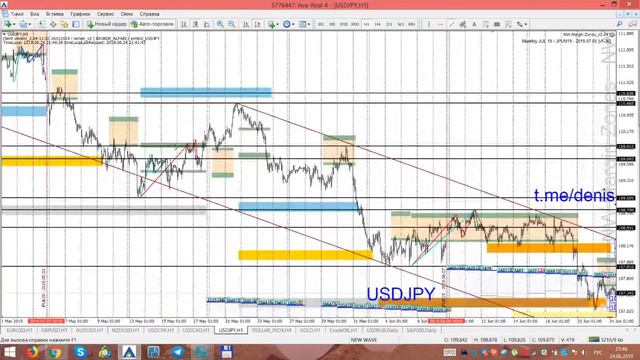This screenshot has height=360, width=640.
Task: Select the text A tool
Action: [x=474, y=24]
